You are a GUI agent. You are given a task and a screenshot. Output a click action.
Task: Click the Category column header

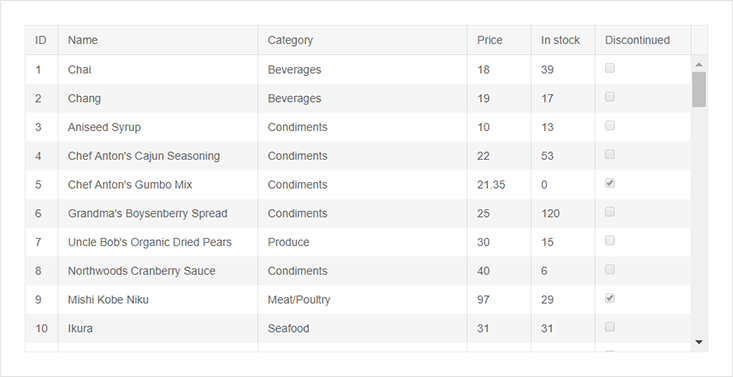(362, 40)
